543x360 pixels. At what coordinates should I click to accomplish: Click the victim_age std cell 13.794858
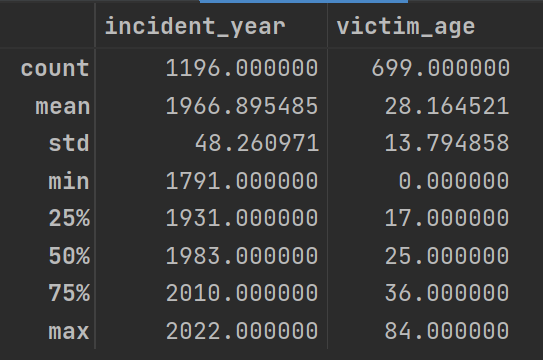pos(447,143)
